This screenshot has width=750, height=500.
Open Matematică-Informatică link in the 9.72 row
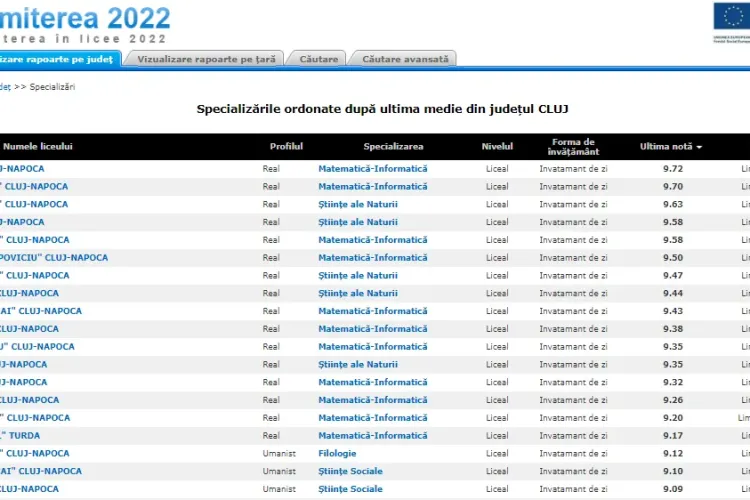[372, 169]
